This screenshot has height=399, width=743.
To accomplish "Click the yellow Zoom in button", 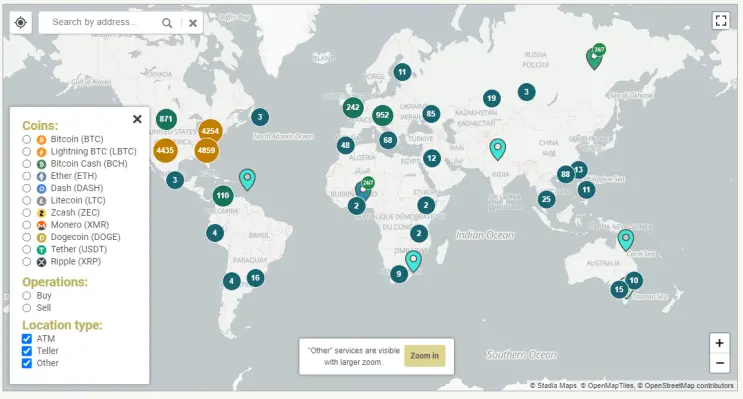I will pos(425,356).
